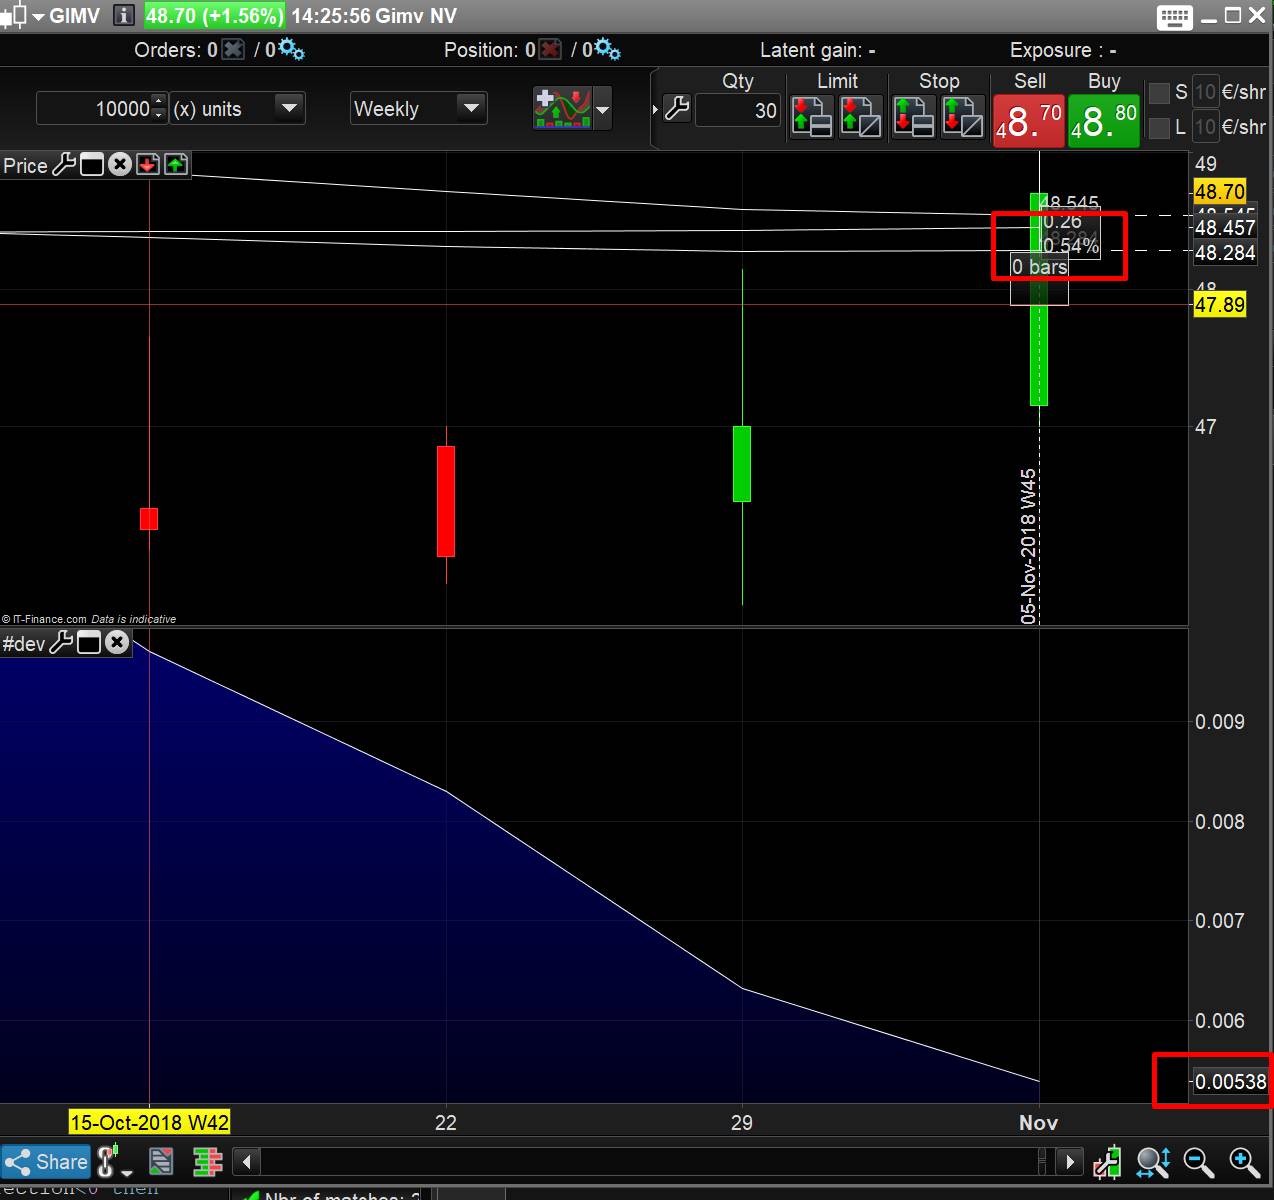Viewport: 1274px width, 1200px height.
Task: Click the add indicator icon
Action: point(563,108)
